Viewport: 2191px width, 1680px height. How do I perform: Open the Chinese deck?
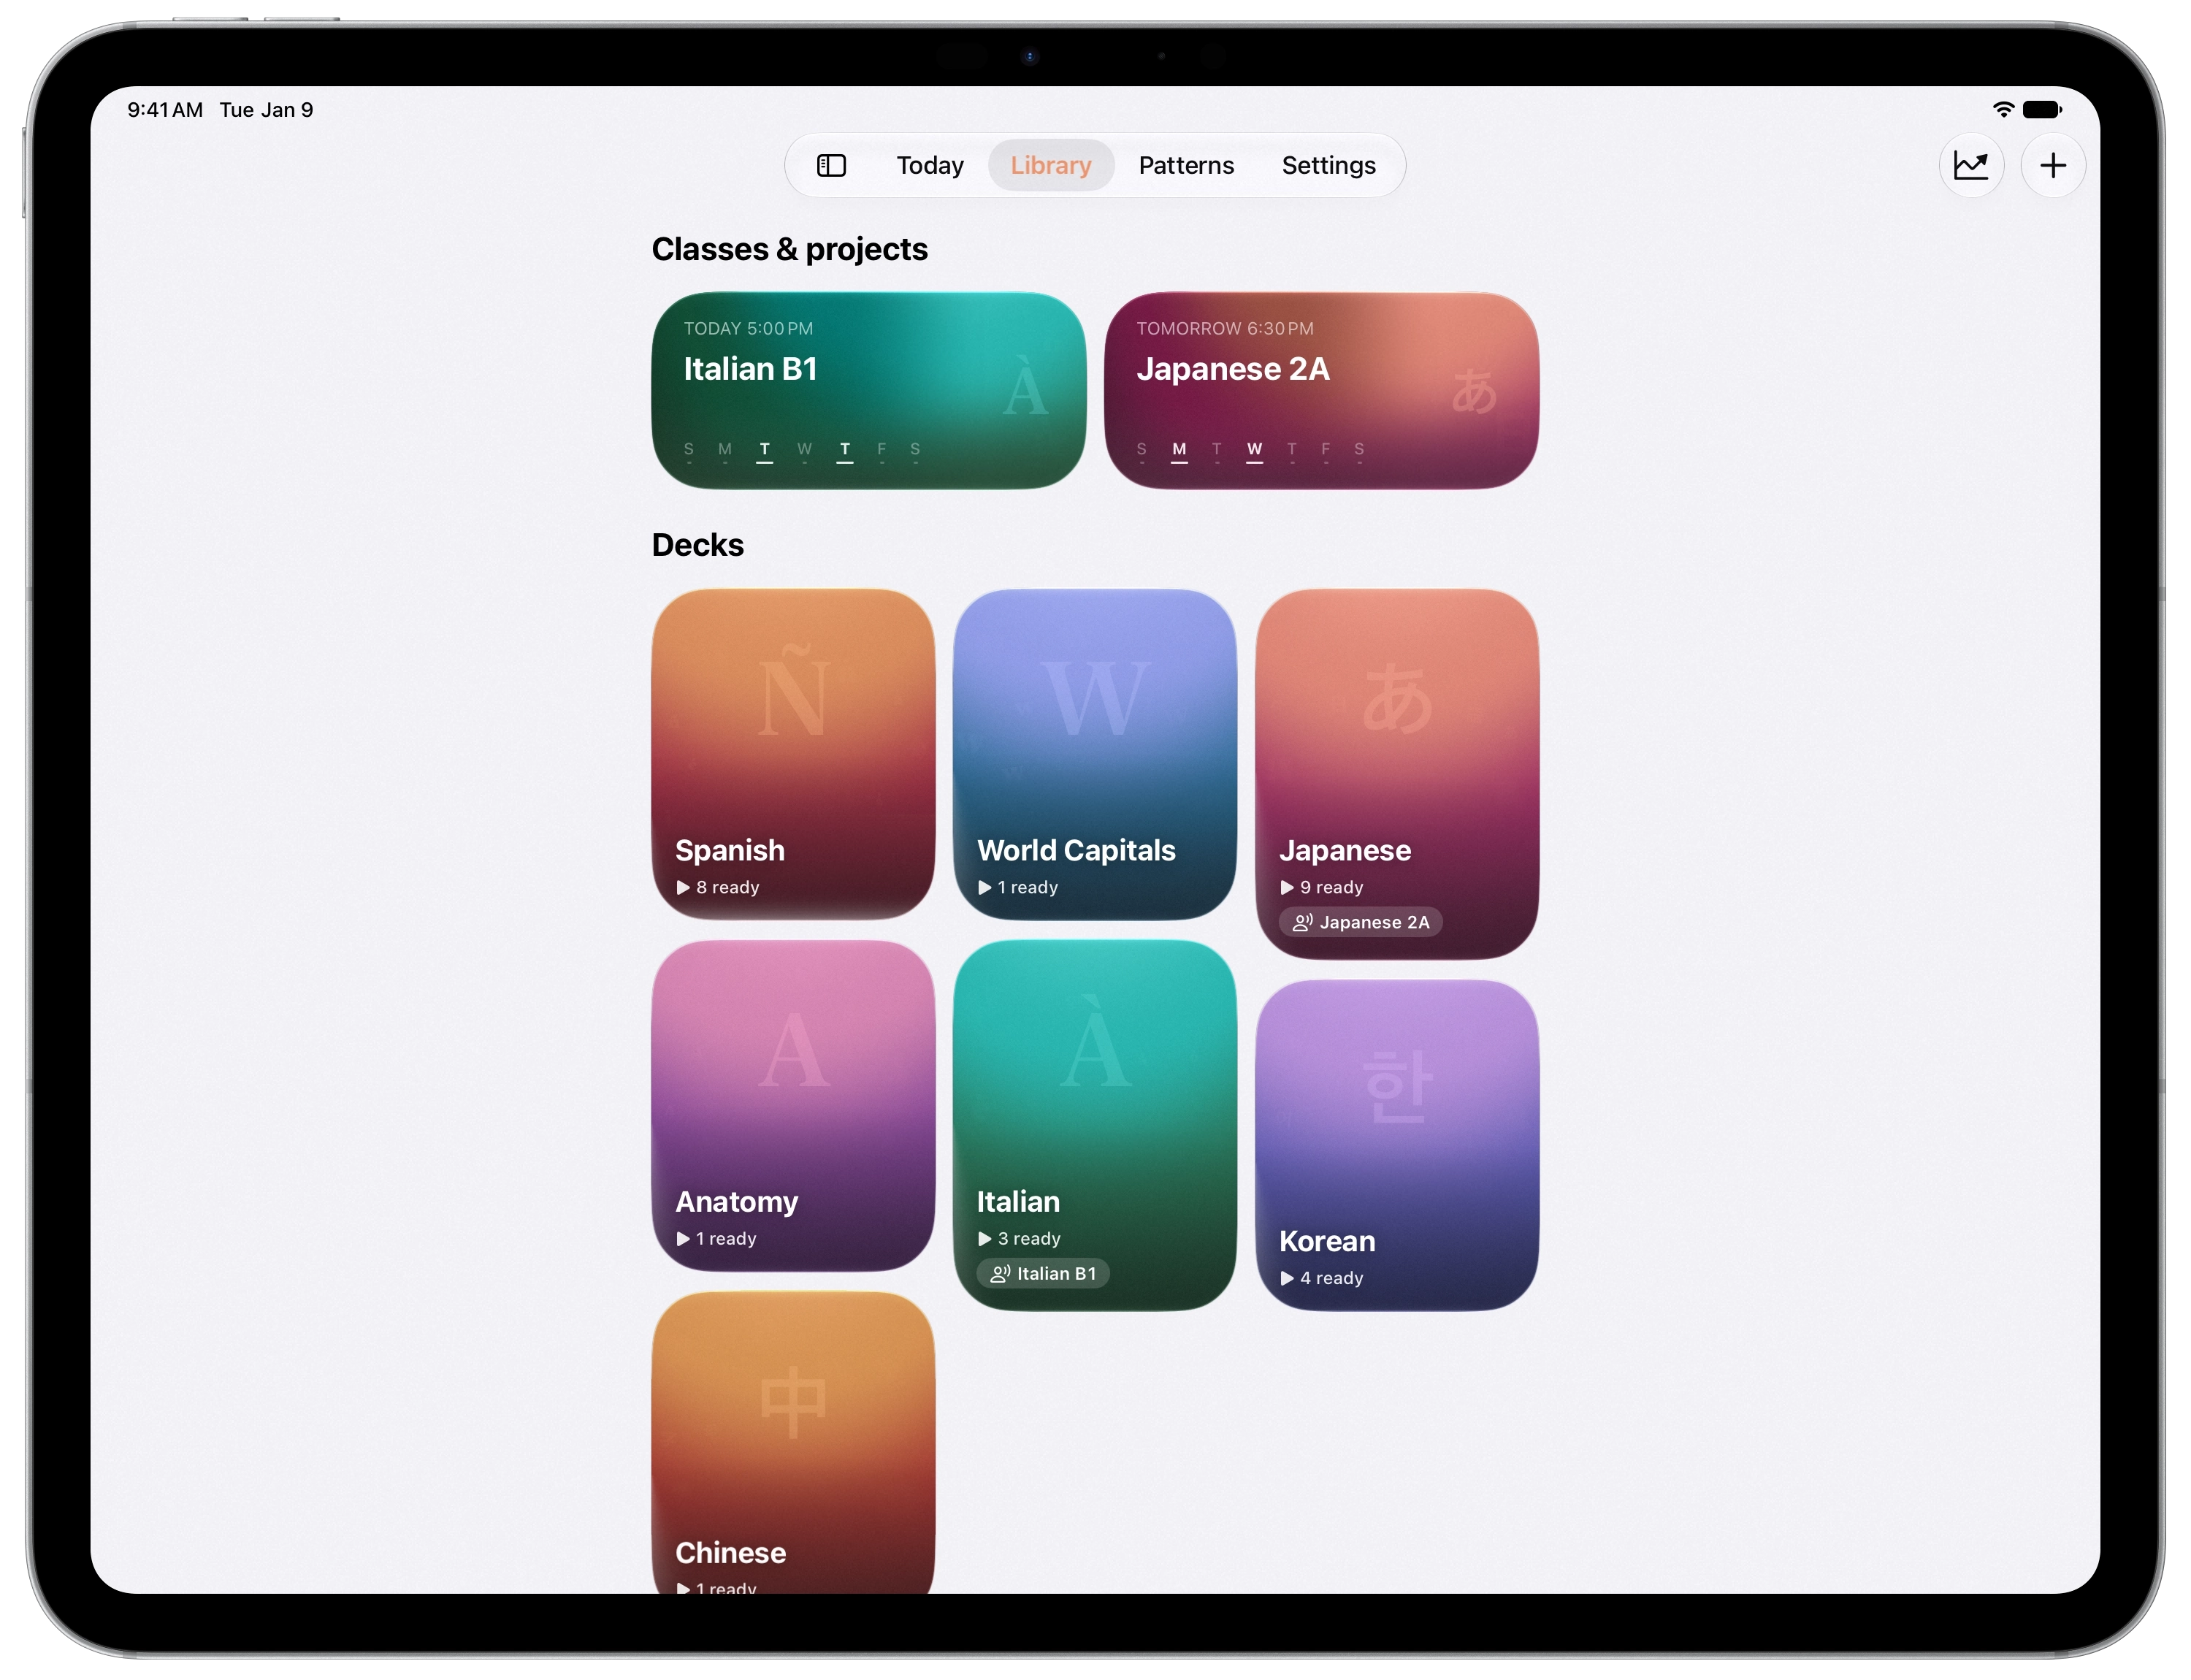coord(793,1442)
